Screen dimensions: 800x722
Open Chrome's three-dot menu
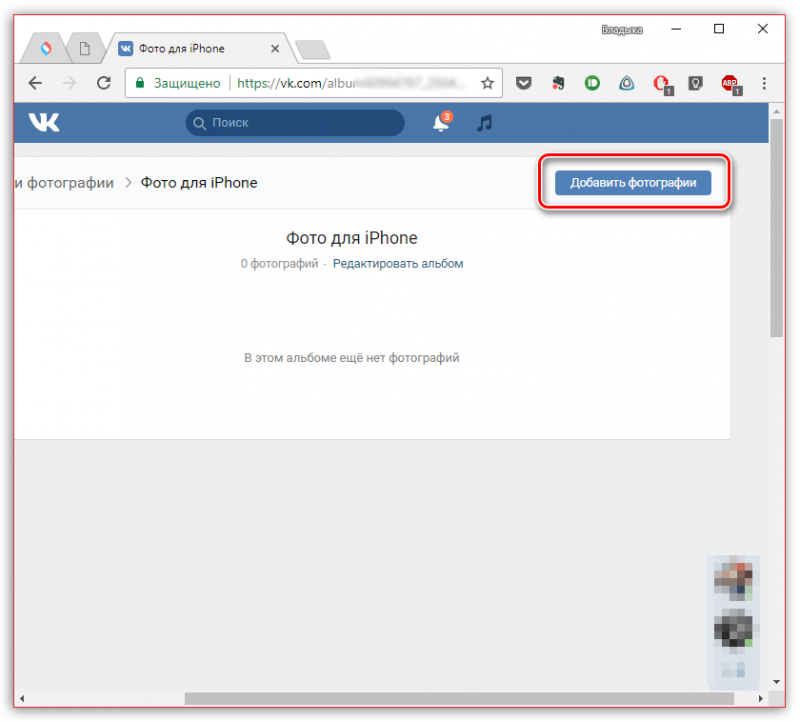pyautogui.click(x=764, y=83)
